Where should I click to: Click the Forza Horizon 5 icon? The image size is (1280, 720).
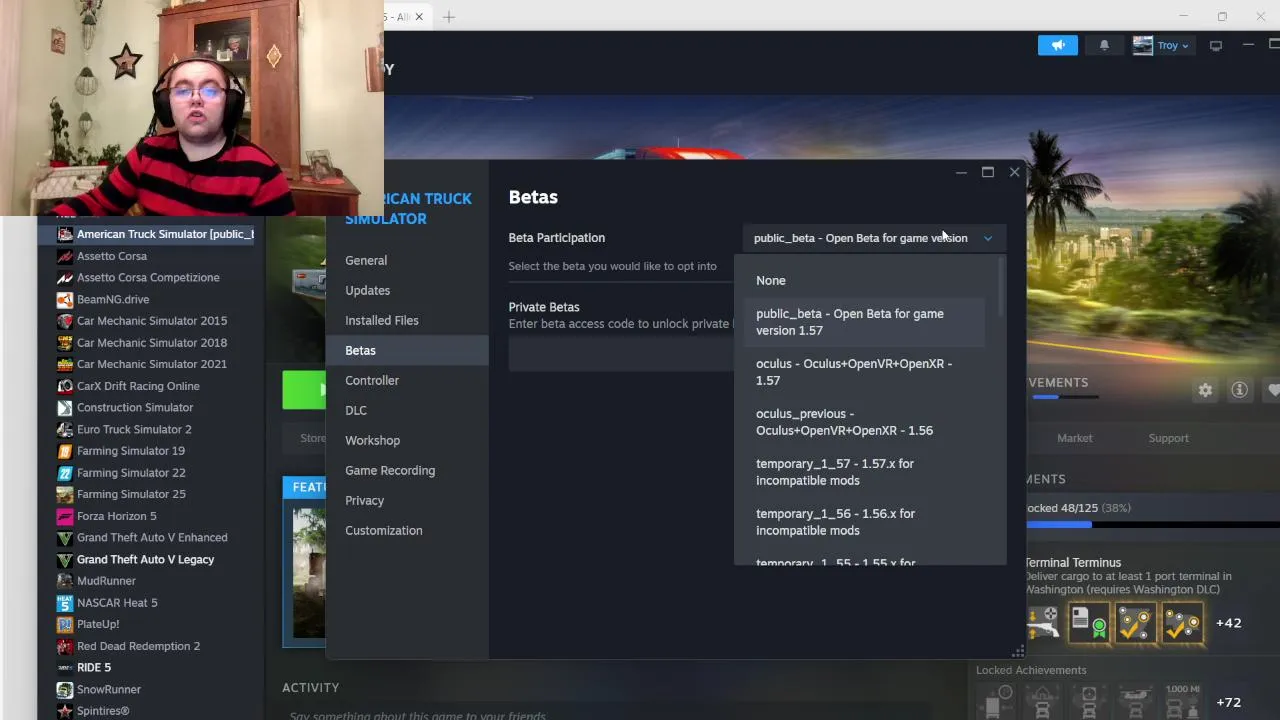[x=65, y=516]
